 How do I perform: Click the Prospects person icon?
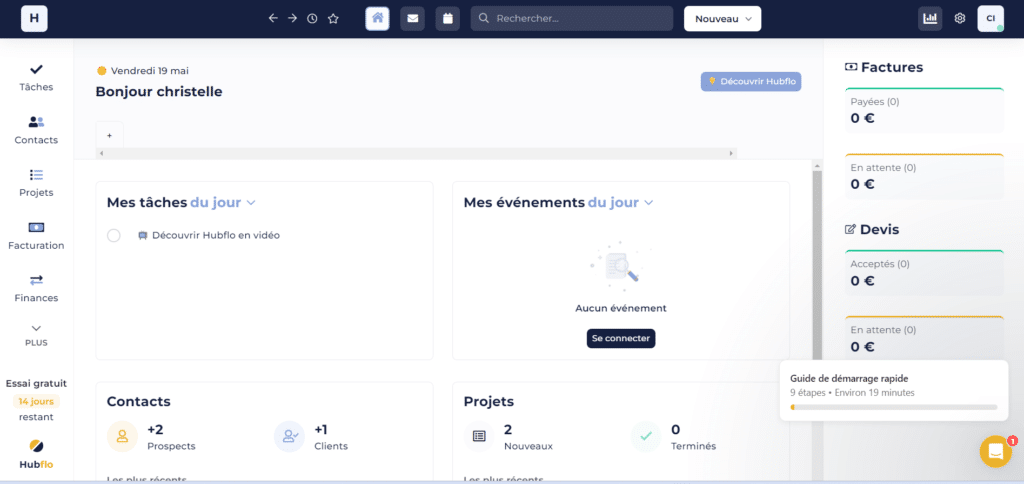point(122,437)
